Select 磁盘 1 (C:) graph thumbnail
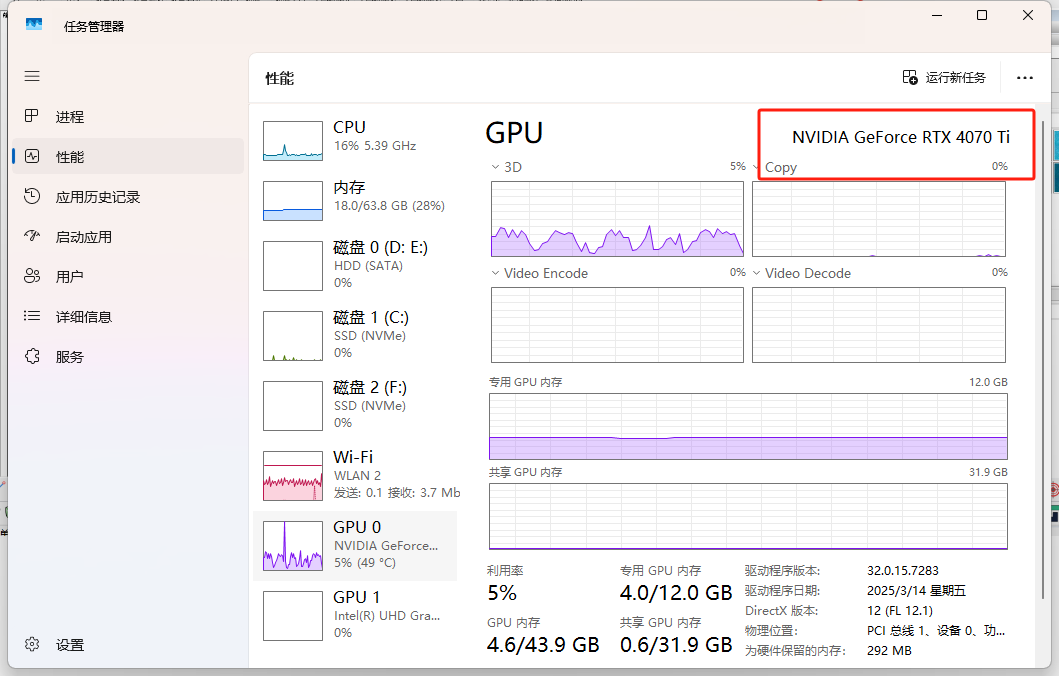Image resolution: width=1059 pixels, height=676 pixels. coord(293,336)
